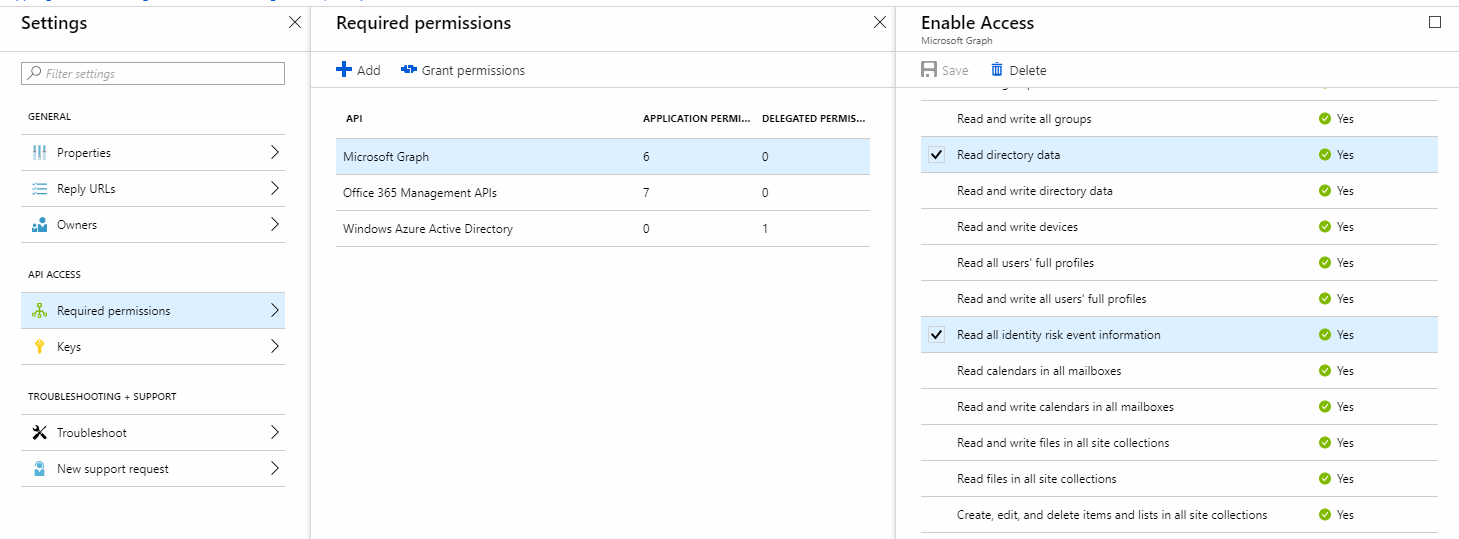Select Read and write files in all site collections
The height and width of the screenshot is (539, 1459).
[x=1179, y=443]
